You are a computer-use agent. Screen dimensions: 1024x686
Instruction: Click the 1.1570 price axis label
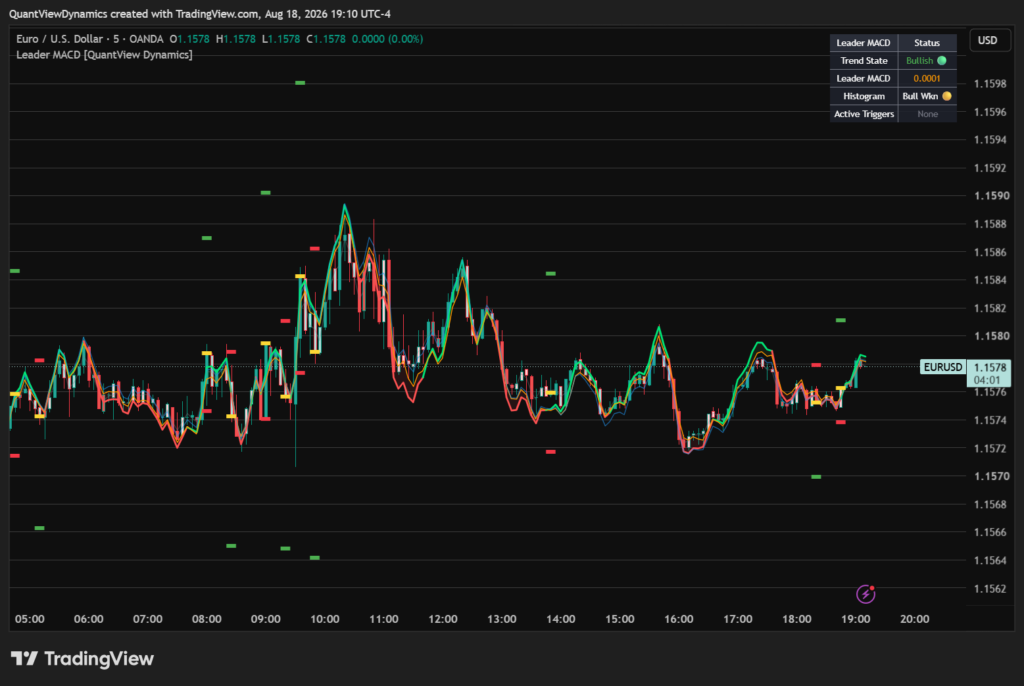pyautogui.click(x=990, y=476)
